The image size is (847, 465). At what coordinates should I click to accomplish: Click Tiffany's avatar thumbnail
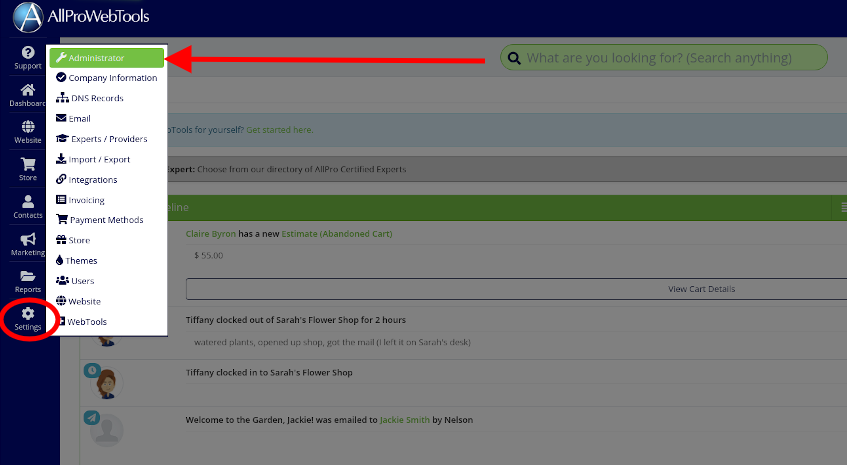tap(107, 383)
